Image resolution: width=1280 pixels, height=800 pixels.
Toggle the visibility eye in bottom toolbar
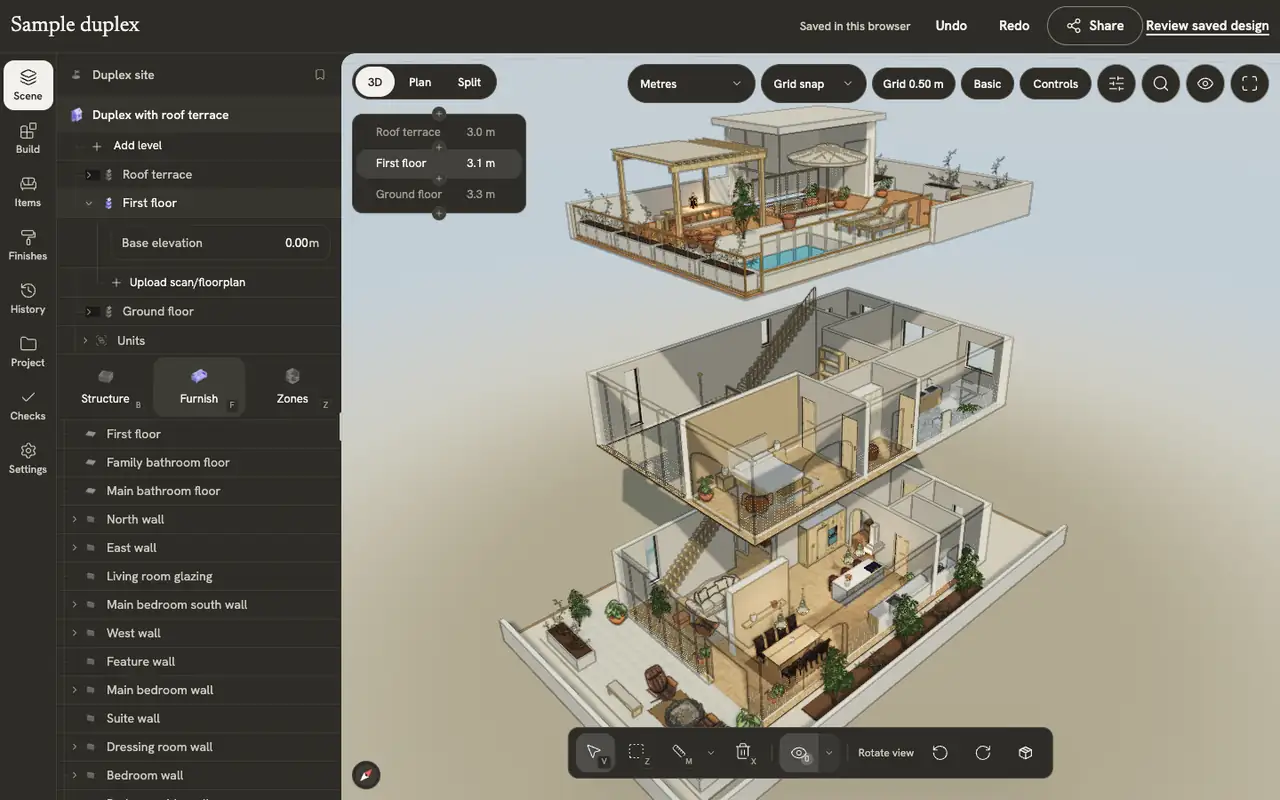click(799, 753)
